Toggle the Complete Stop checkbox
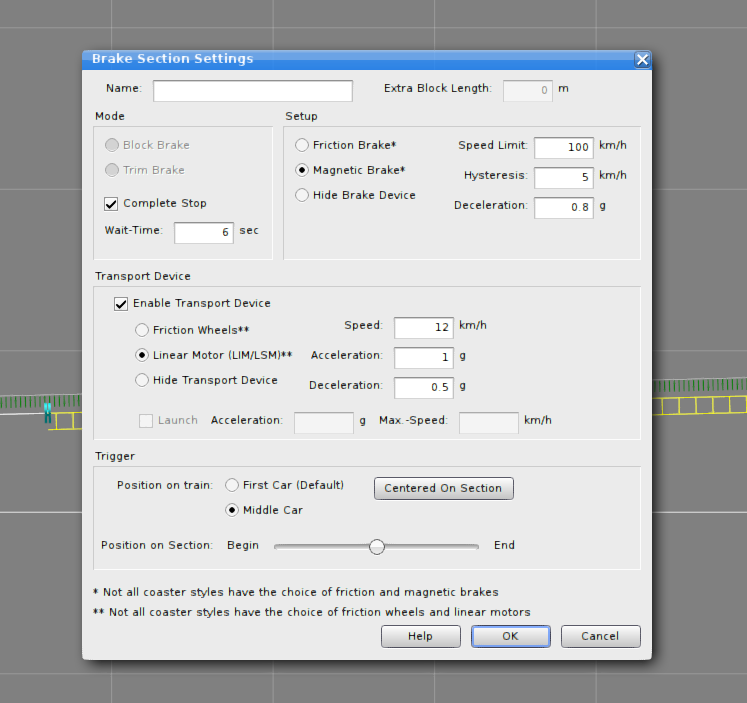The height and width of the screenshot is (703, 747). (111, 204)
